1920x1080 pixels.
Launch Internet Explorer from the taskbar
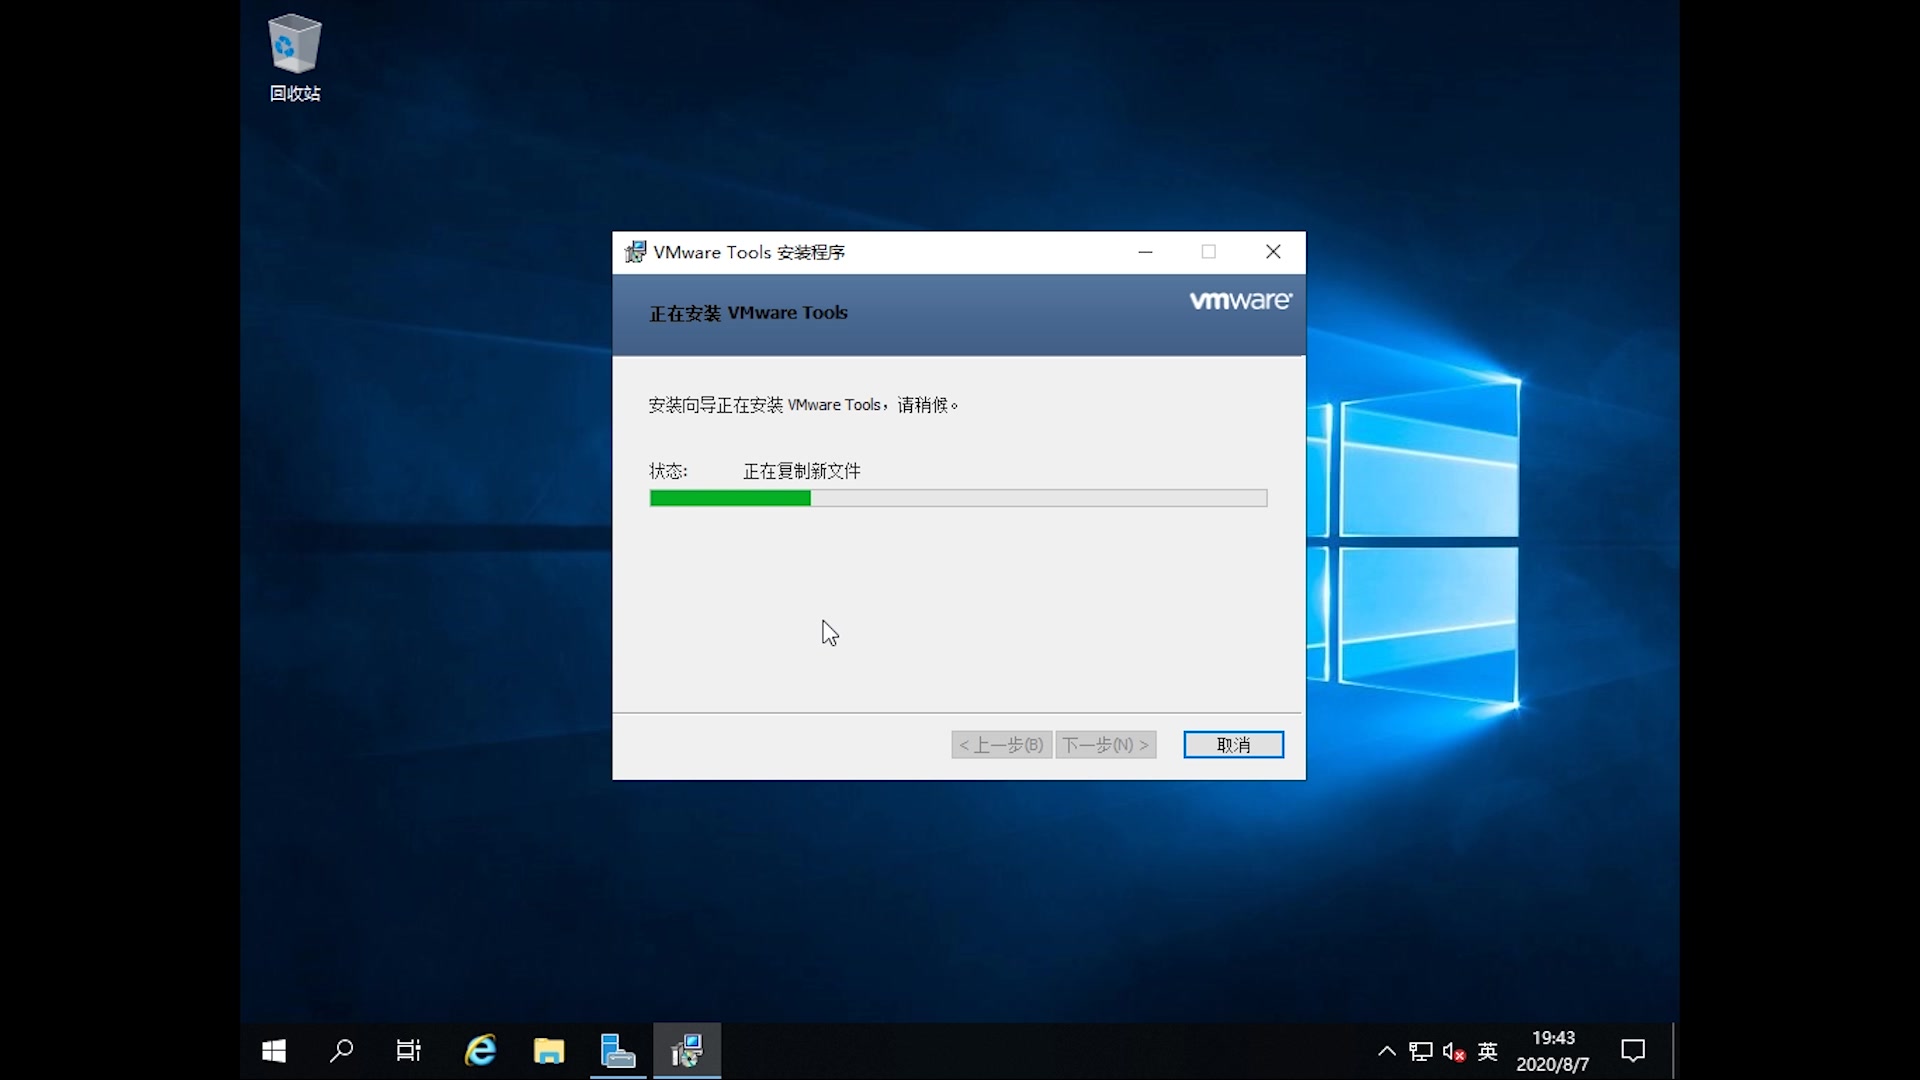point(480,1051)
